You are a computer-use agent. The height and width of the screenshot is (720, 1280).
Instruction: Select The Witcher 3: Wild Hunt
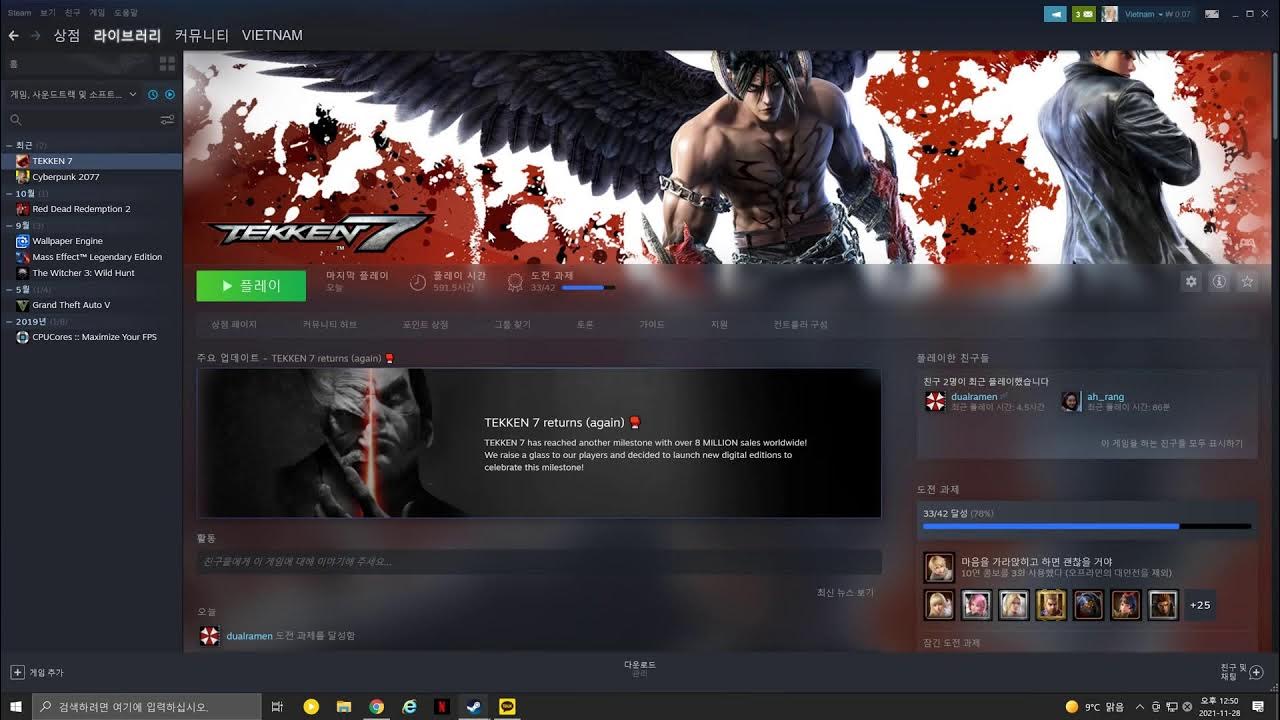pyautogui.click(x=83, y=273)
